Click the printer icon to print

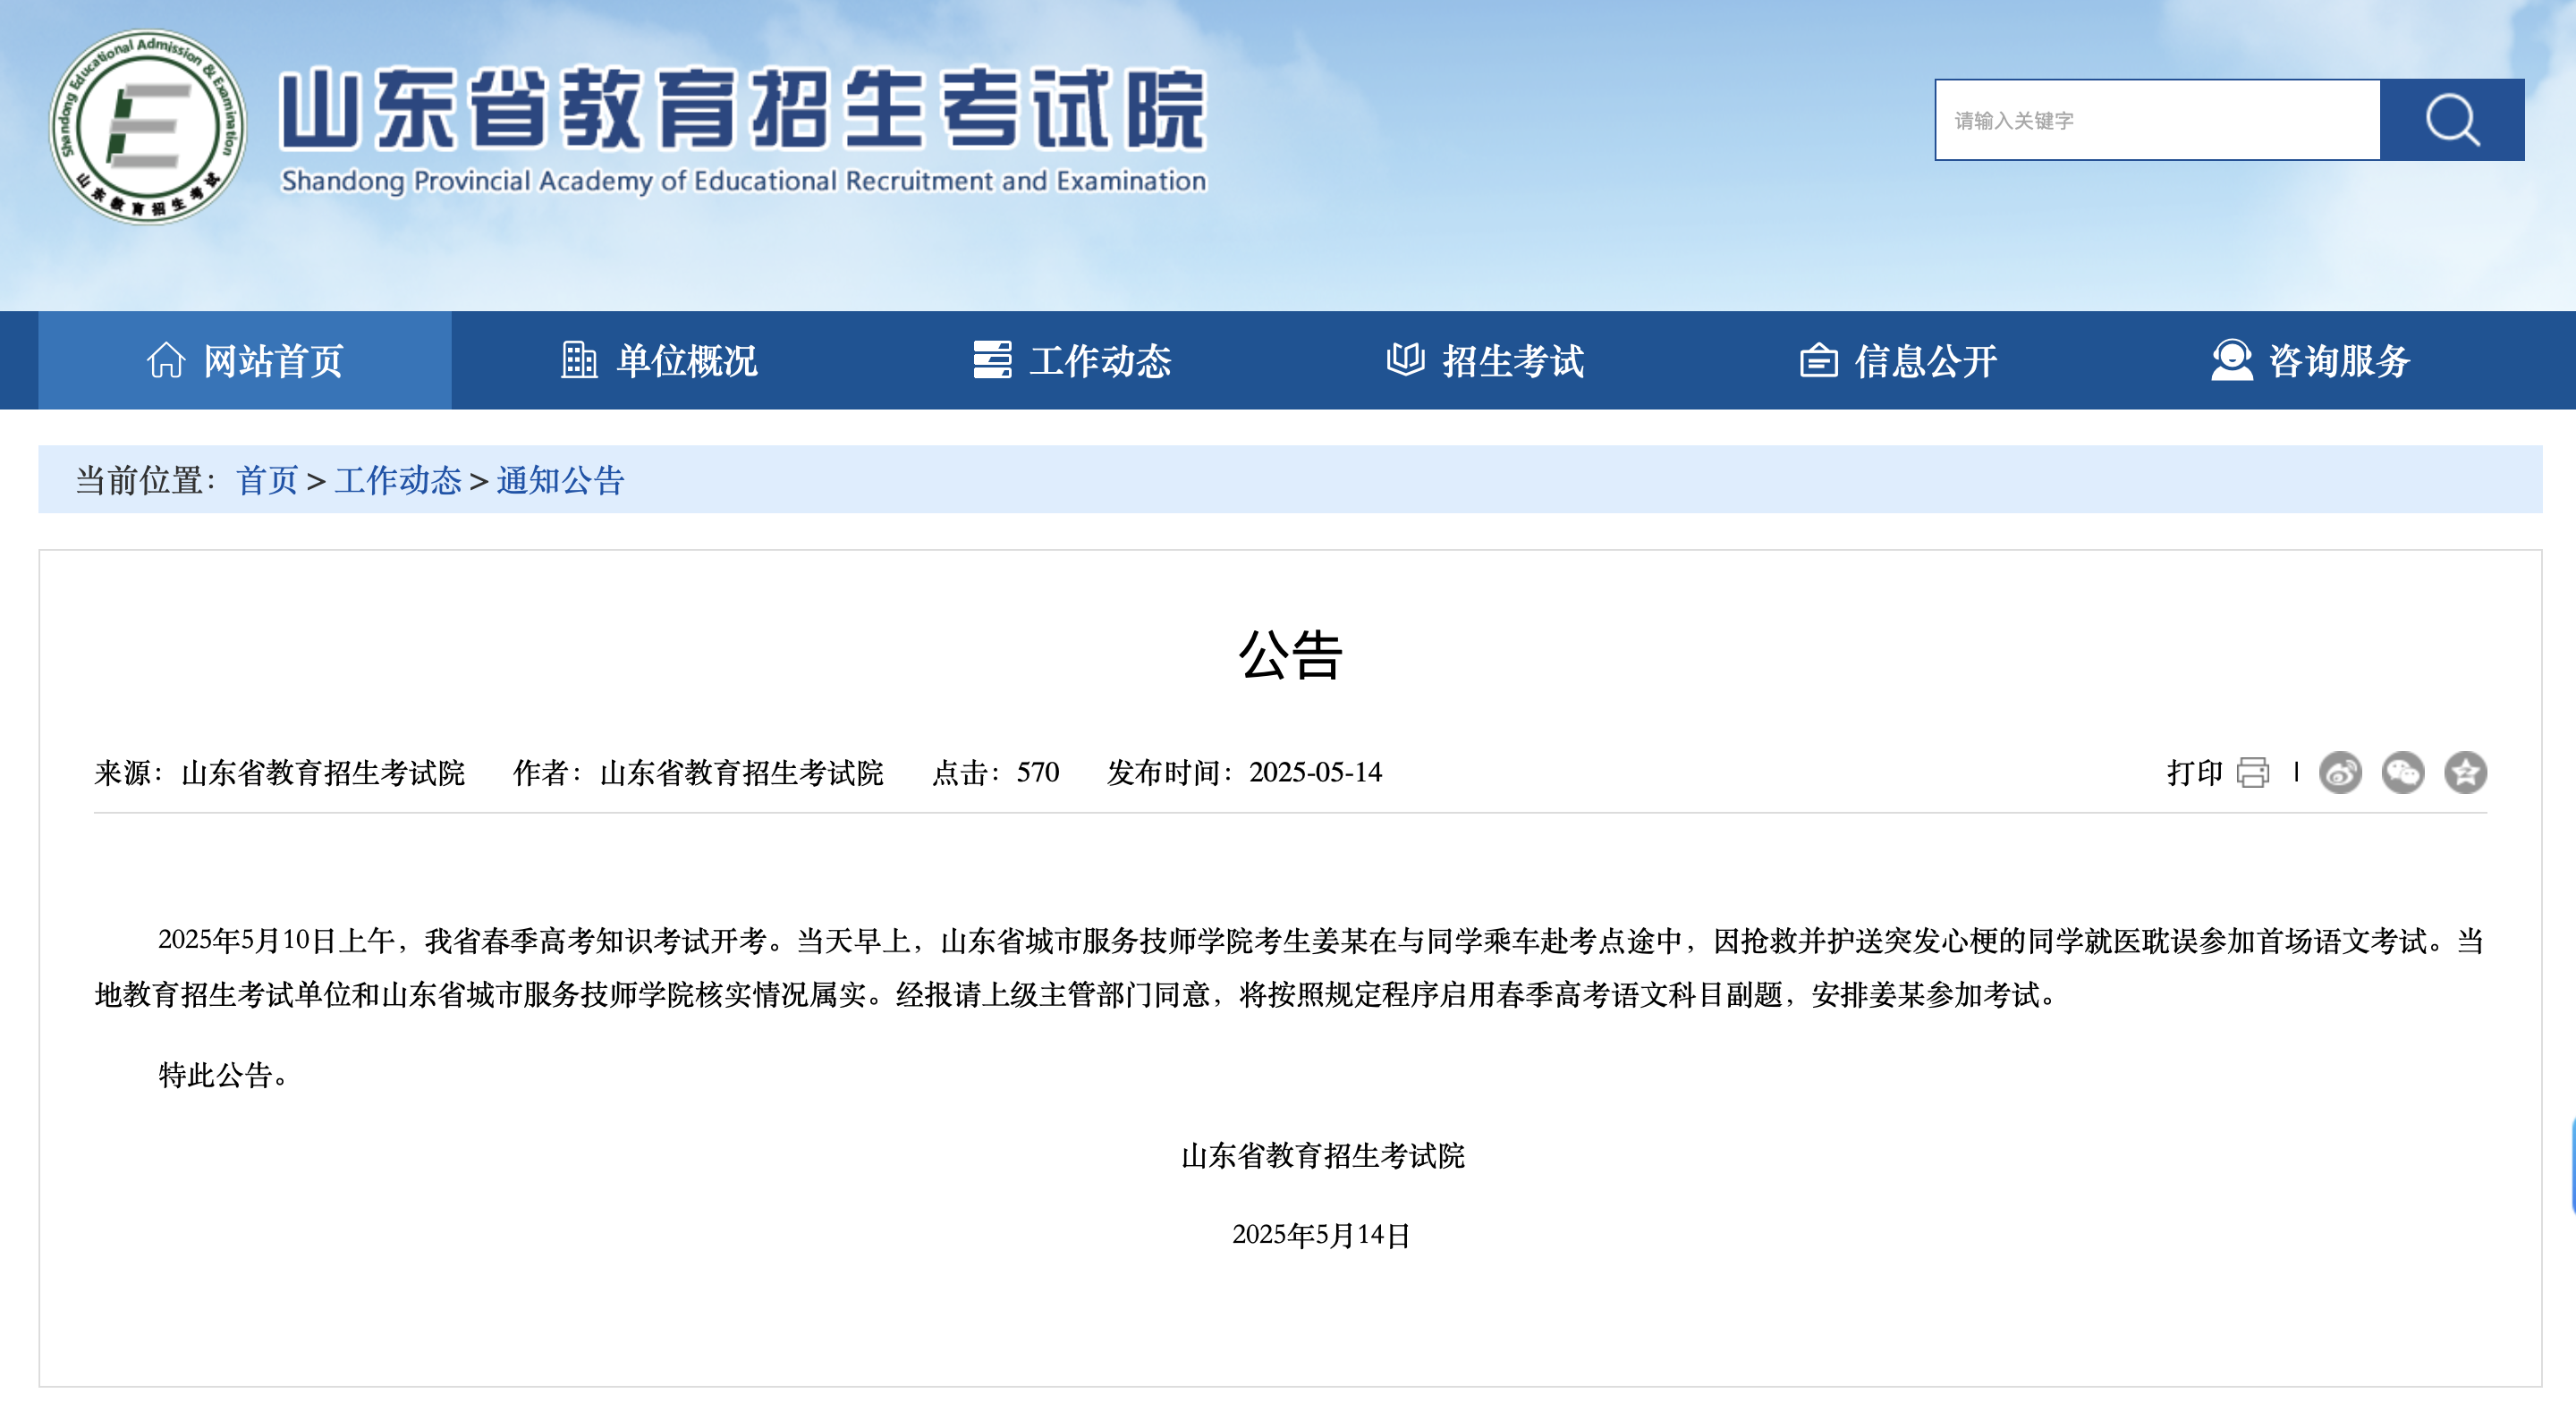click(2254, 775)
